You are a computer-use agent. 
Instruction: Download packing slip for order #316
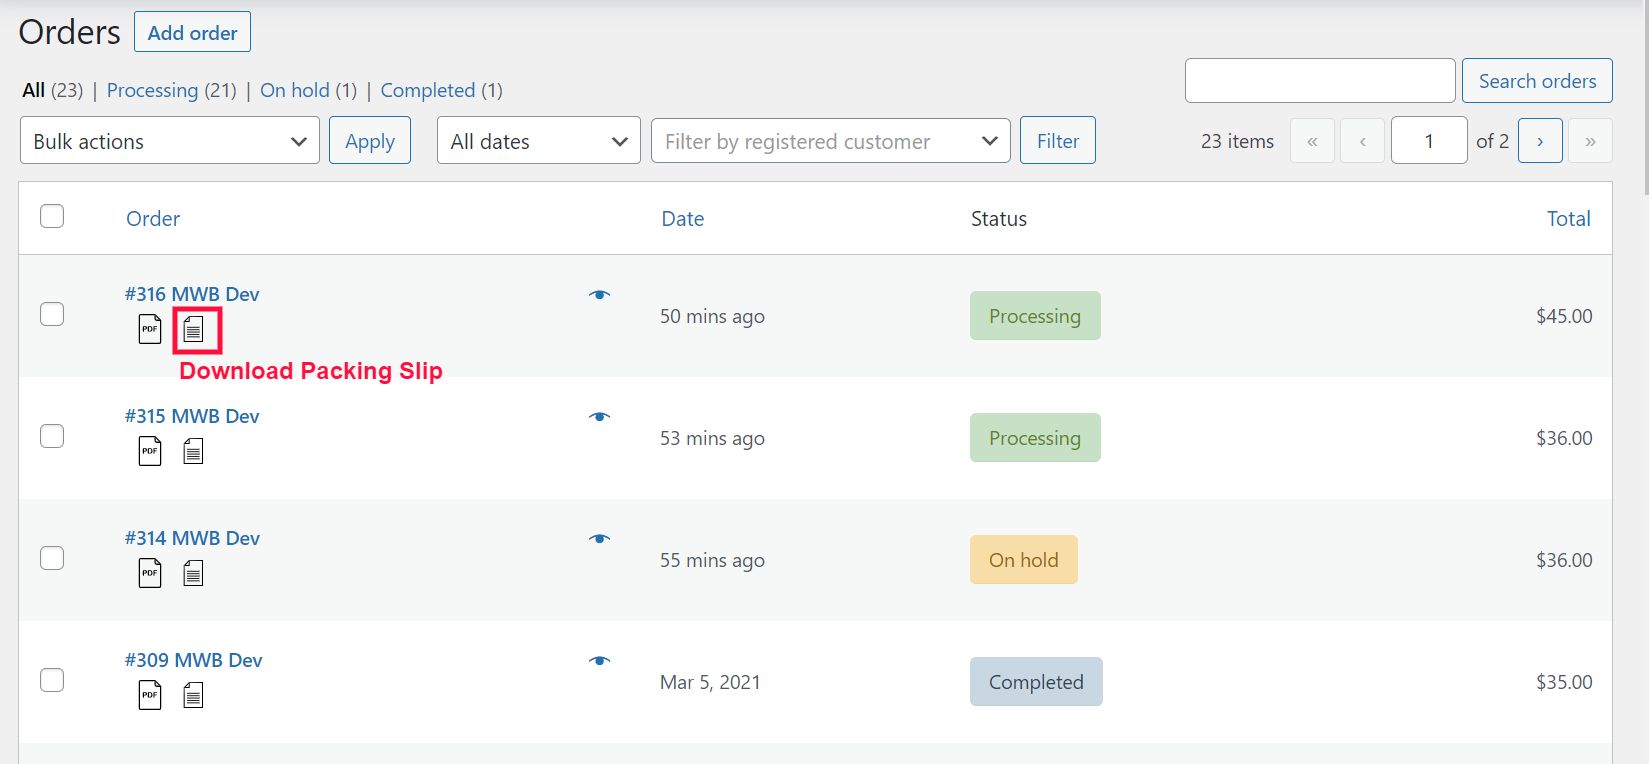194,329
